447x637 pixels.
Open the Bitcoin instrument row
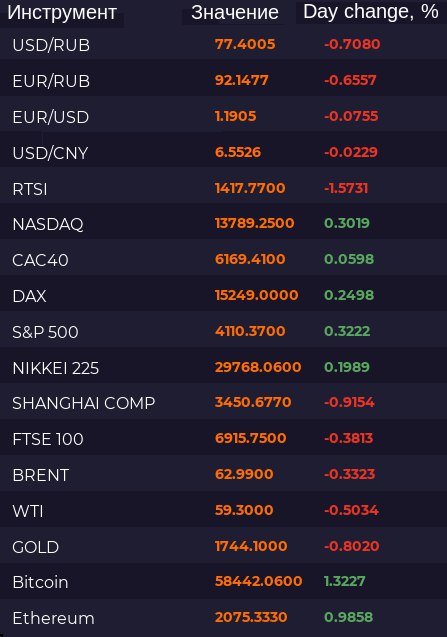[224, 582]
